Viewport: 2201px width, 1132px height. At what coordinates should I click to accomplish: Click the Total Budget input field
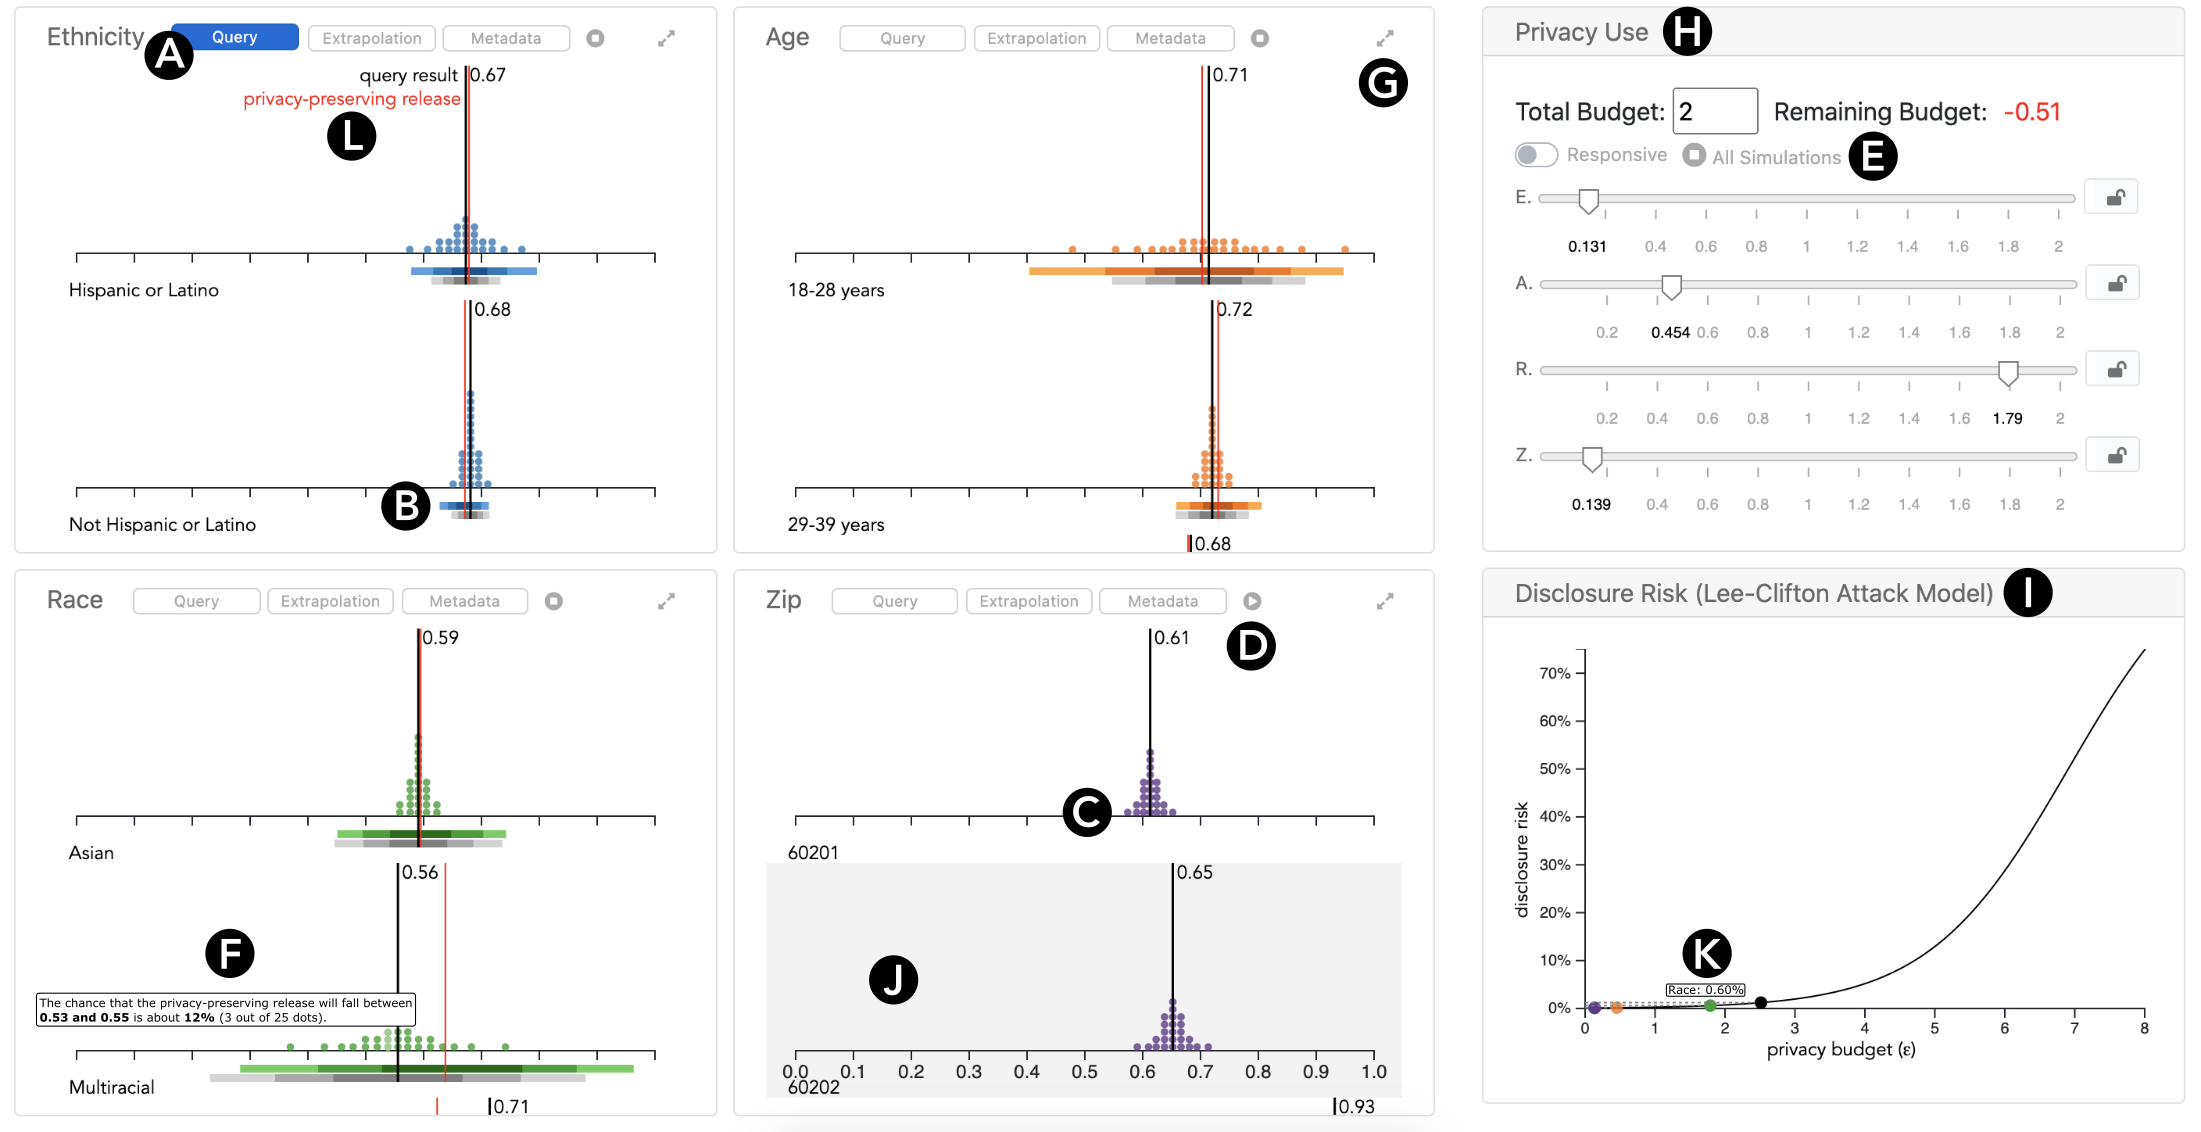click(x=1715, y=111)
